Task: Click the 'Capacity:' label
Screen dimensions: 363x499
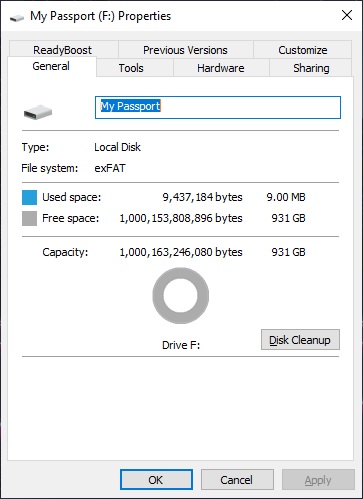Action: 65,252
